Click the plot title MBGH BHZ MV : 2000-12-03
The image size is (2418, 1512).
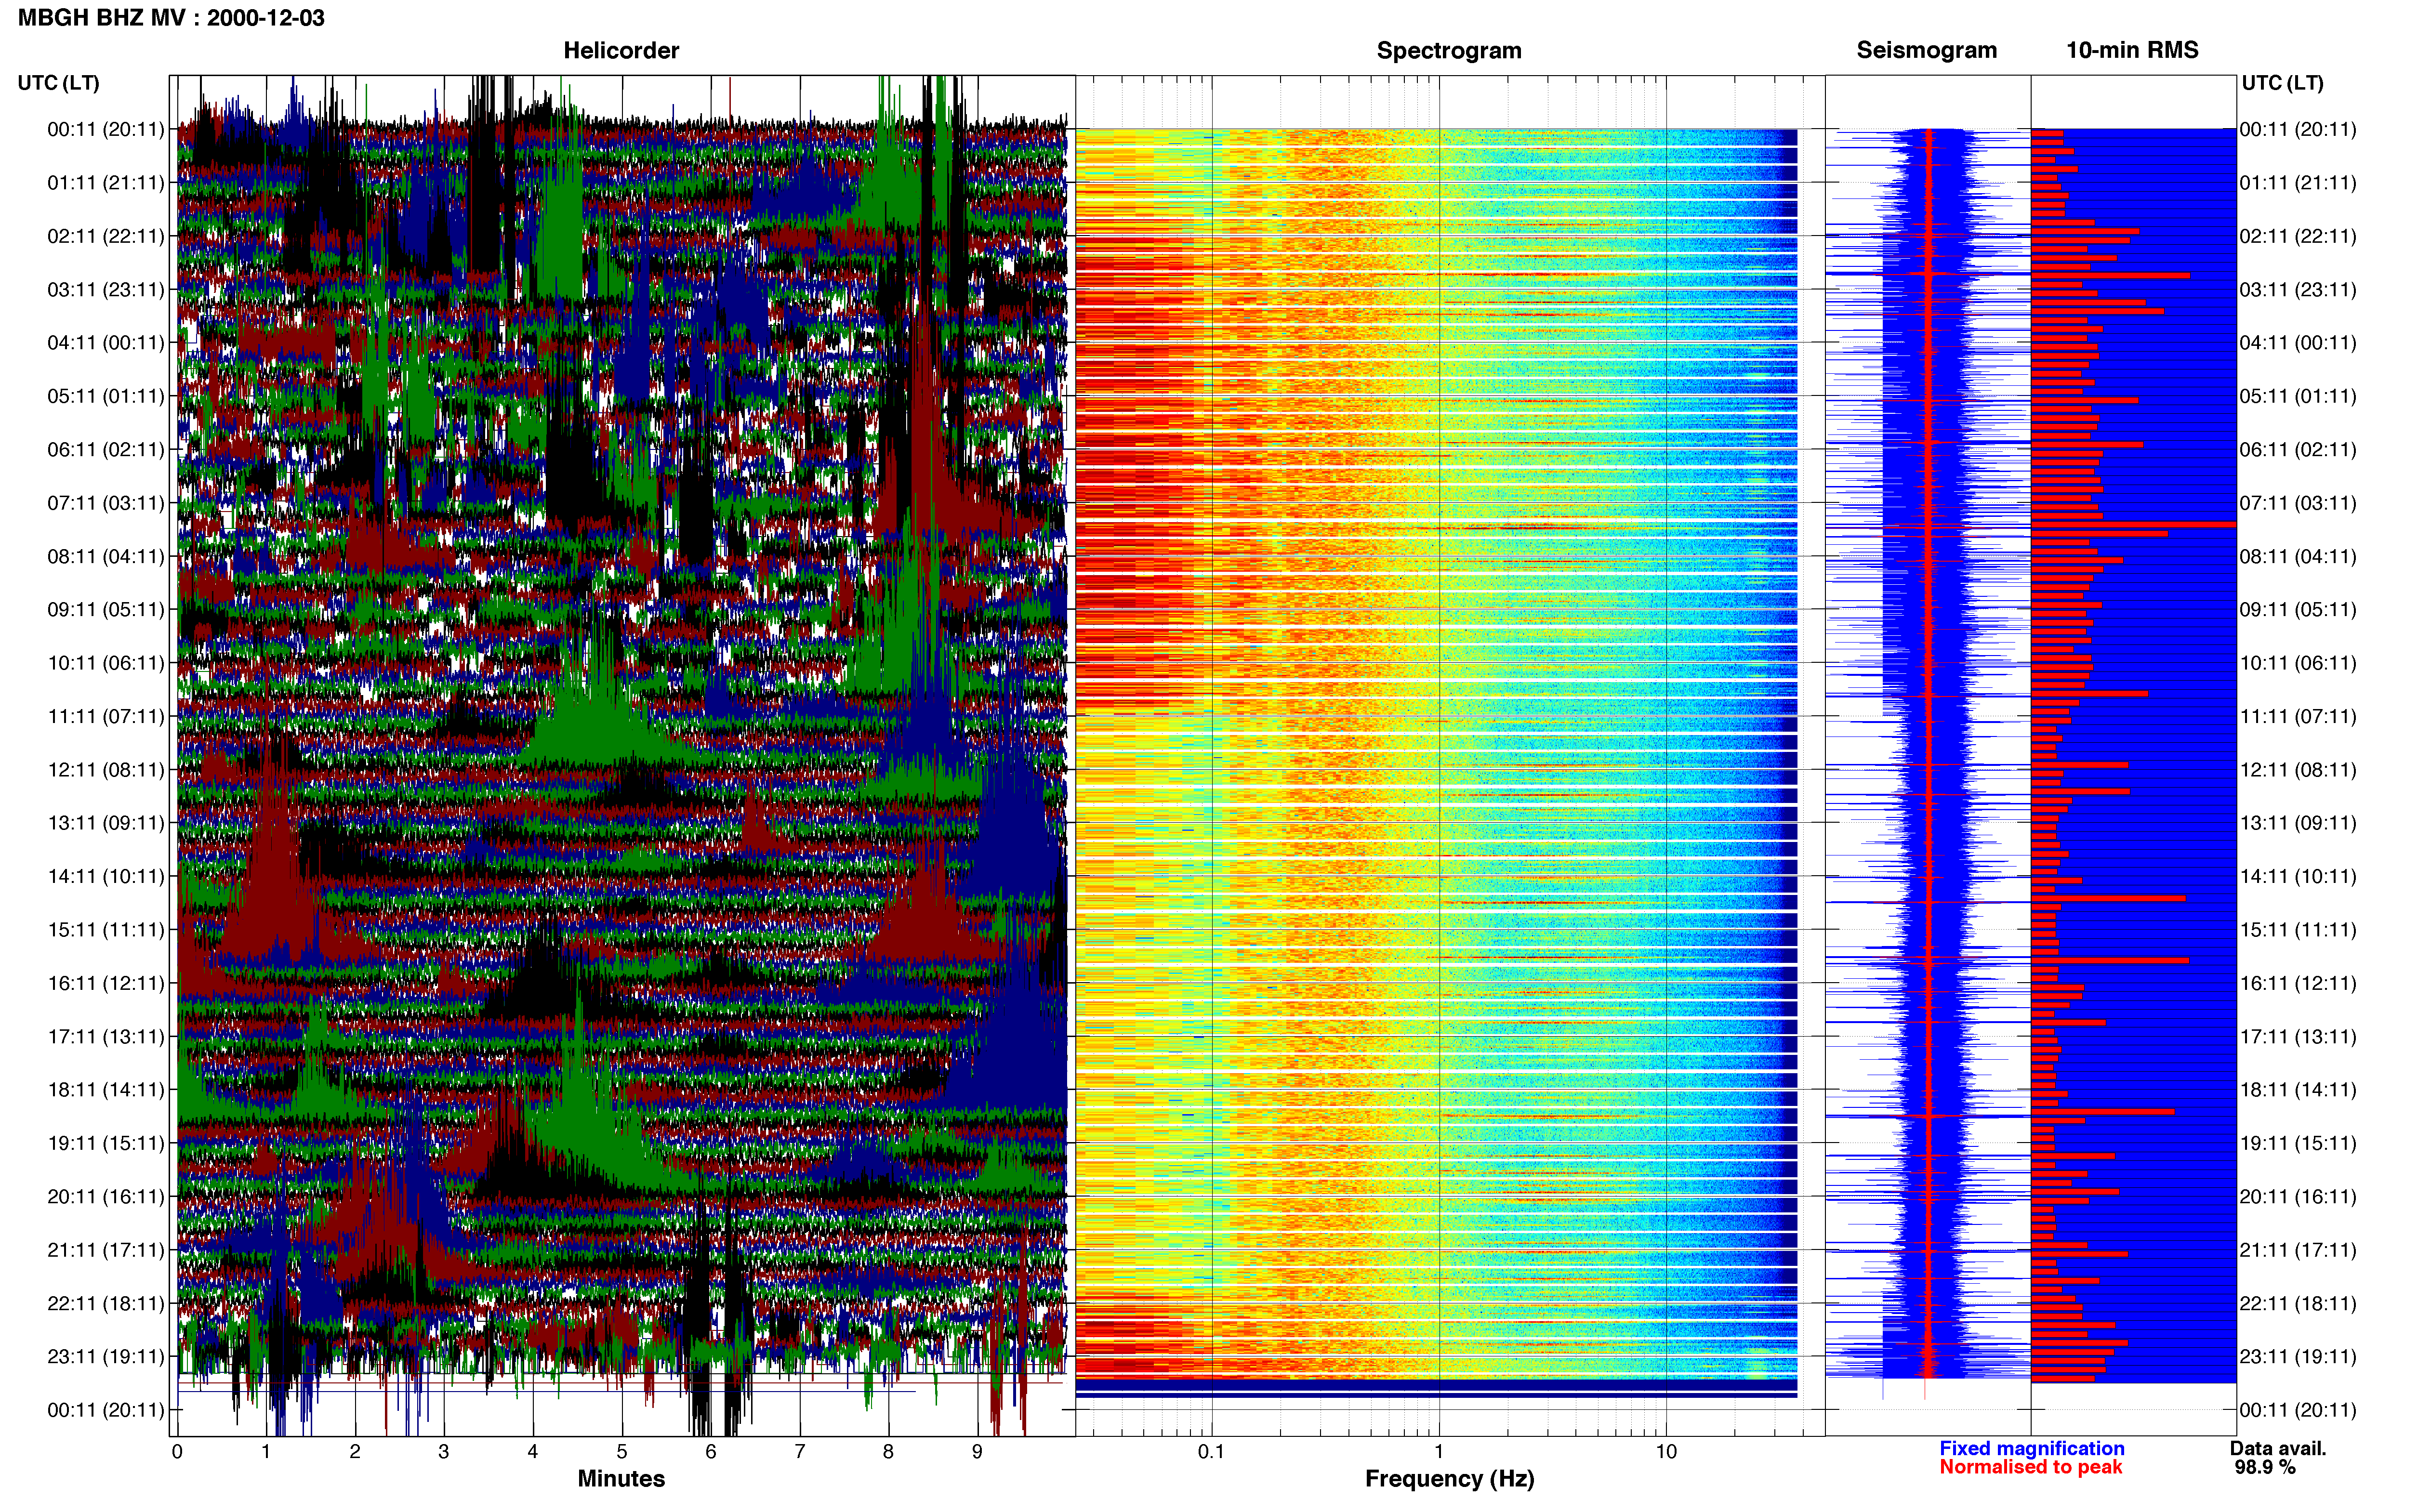click(171, 18)
